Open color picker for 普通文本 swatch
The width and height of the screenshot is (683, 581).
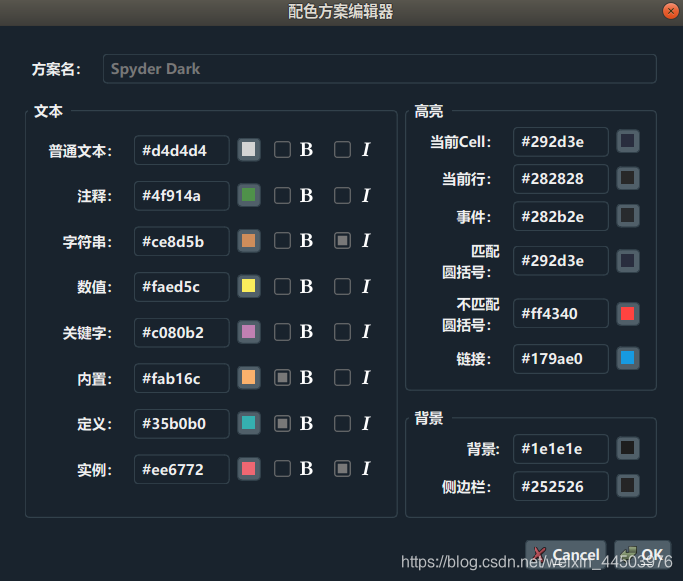coord(249,149)
